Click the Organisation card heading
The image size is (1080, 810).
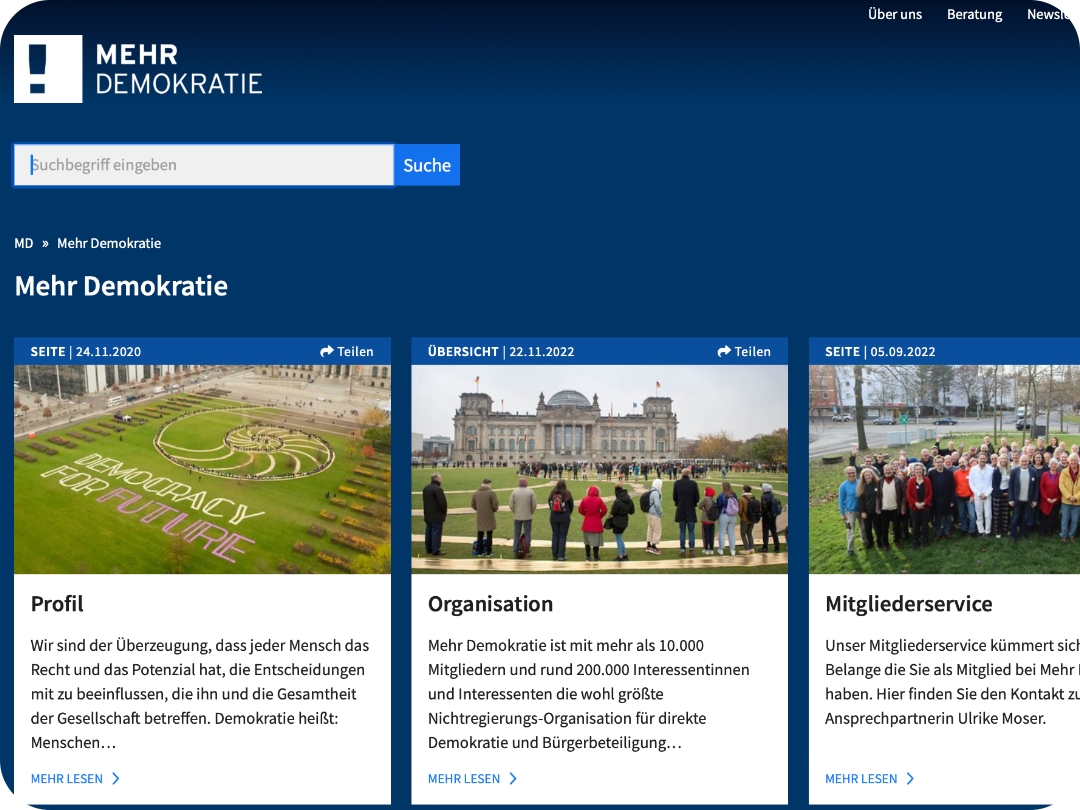click(x=490, y=604)
